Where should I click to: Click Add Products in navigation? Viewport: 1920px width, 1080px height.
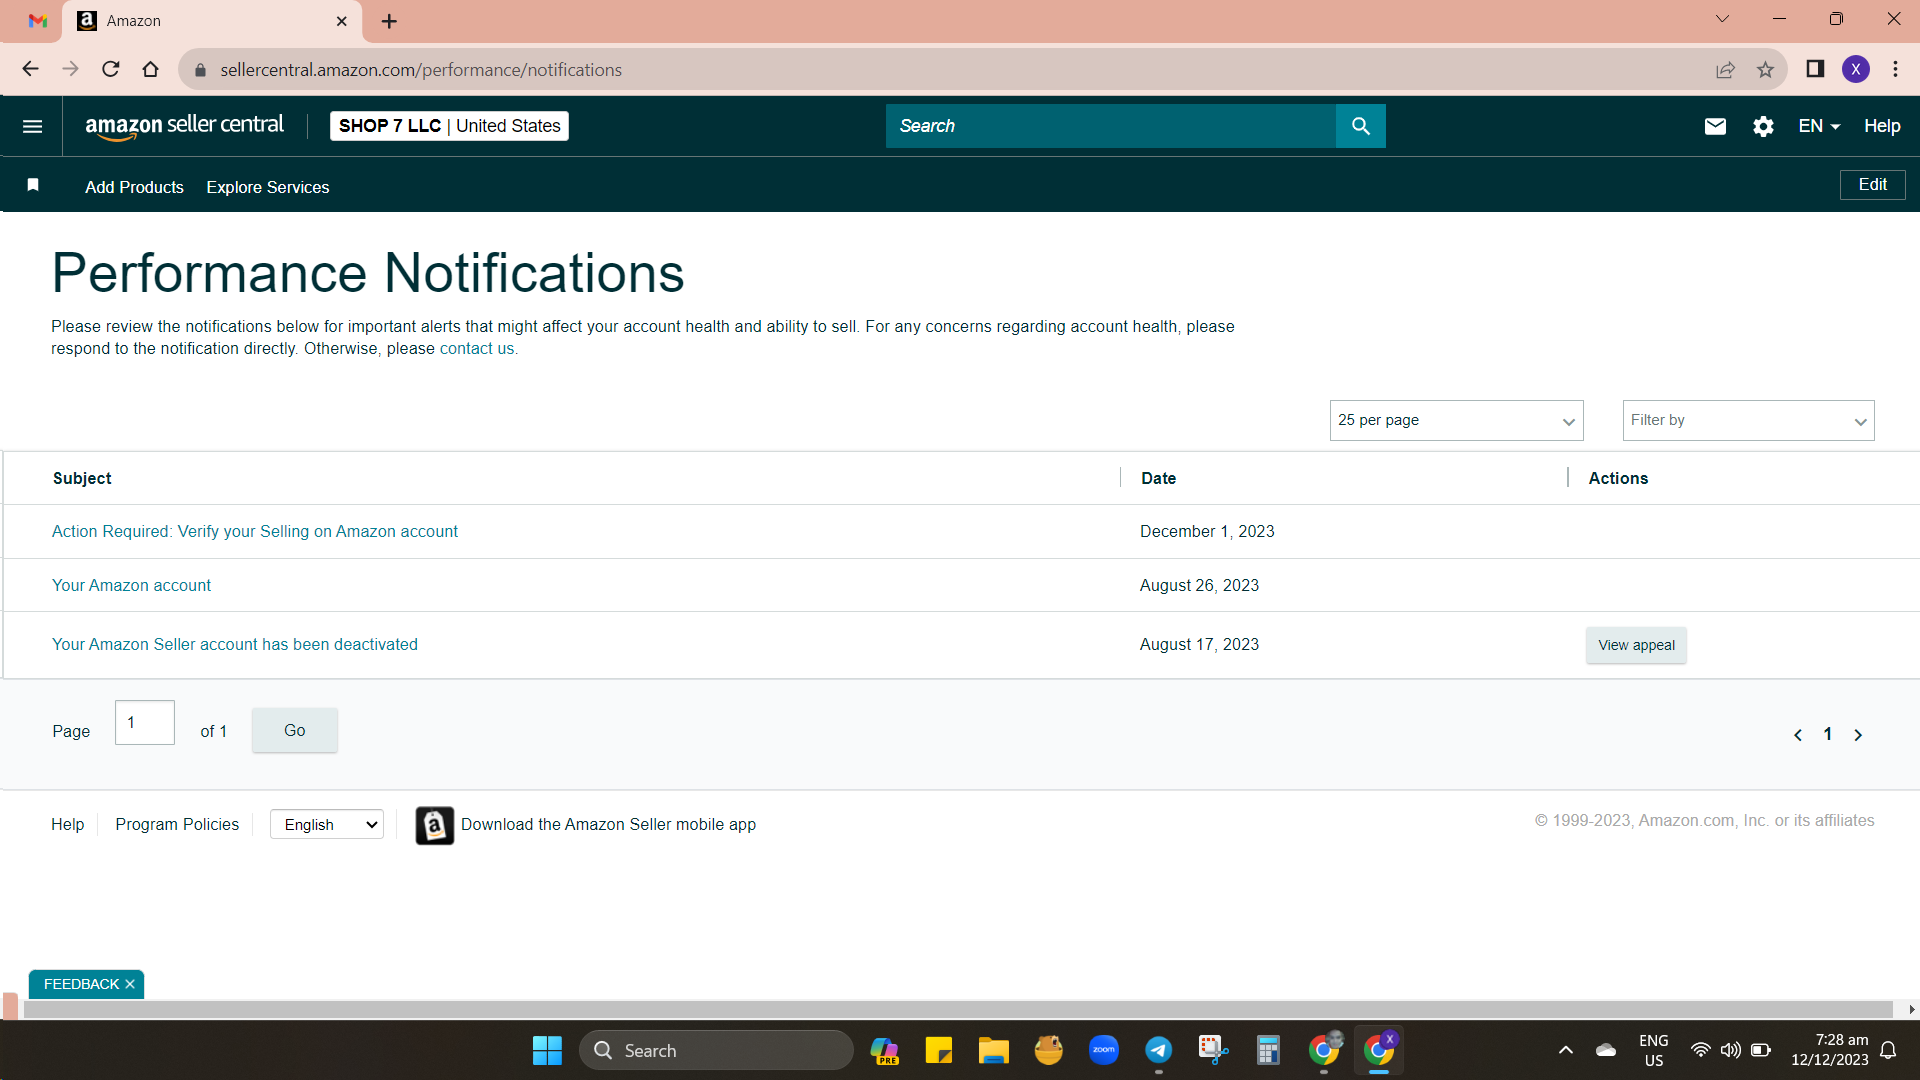tap(134, 187)
